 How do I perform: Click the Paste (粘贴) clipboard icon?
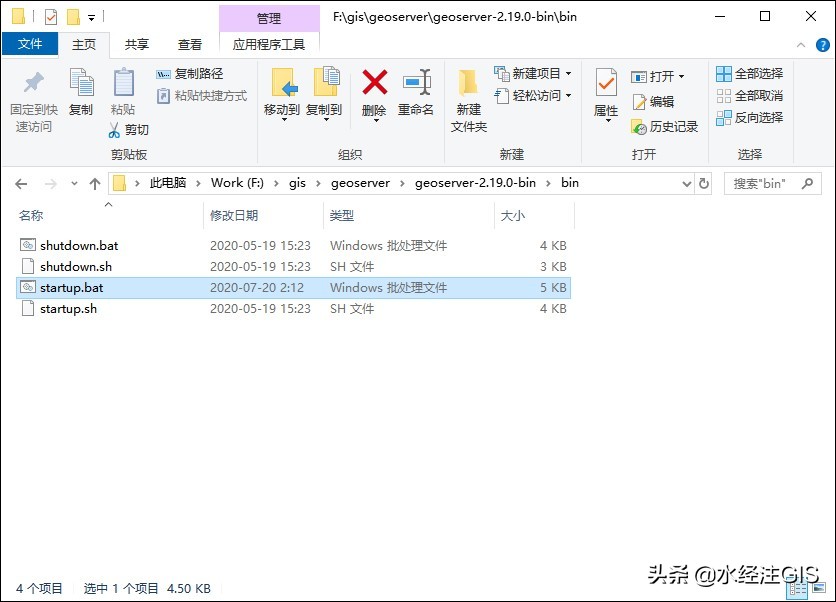coord(123,82)
